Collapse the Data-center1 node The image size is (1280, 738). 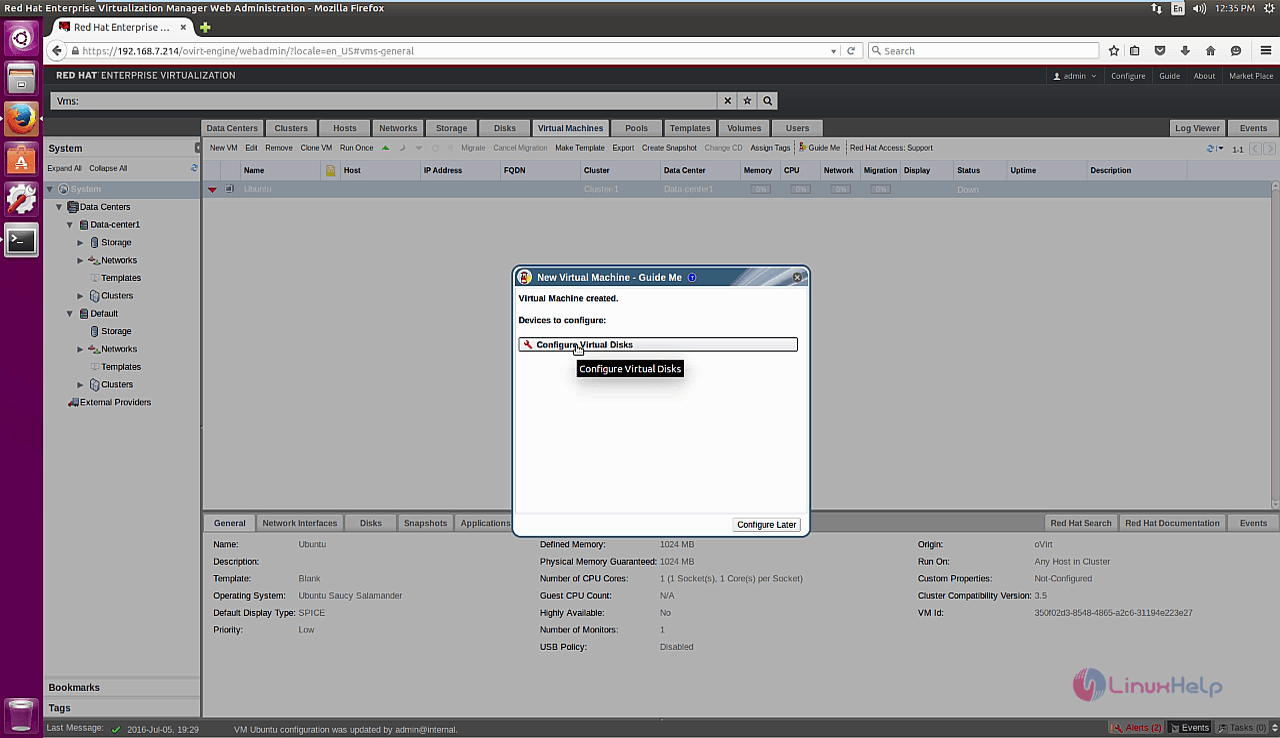pos(70,225)
